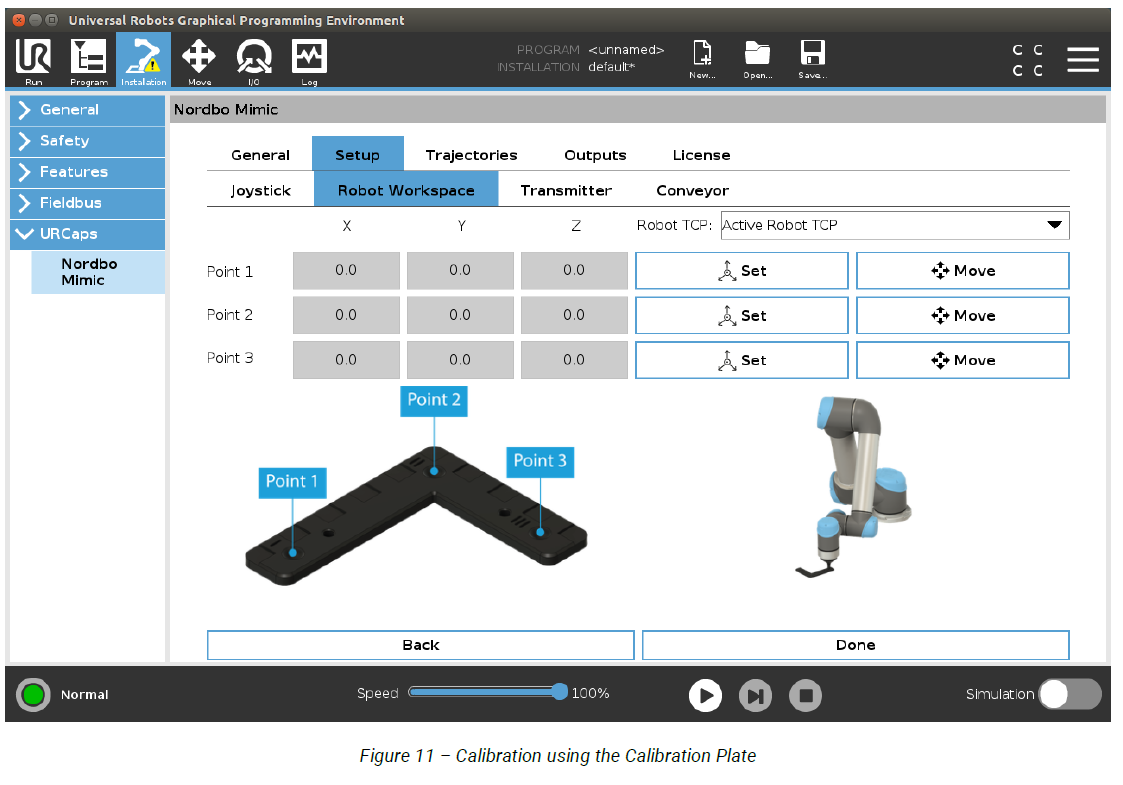The width and height of the screenshot is (1123, 785).
Task: Switch to the General tab in Nordbo Mimic
Action: point(260,155)
